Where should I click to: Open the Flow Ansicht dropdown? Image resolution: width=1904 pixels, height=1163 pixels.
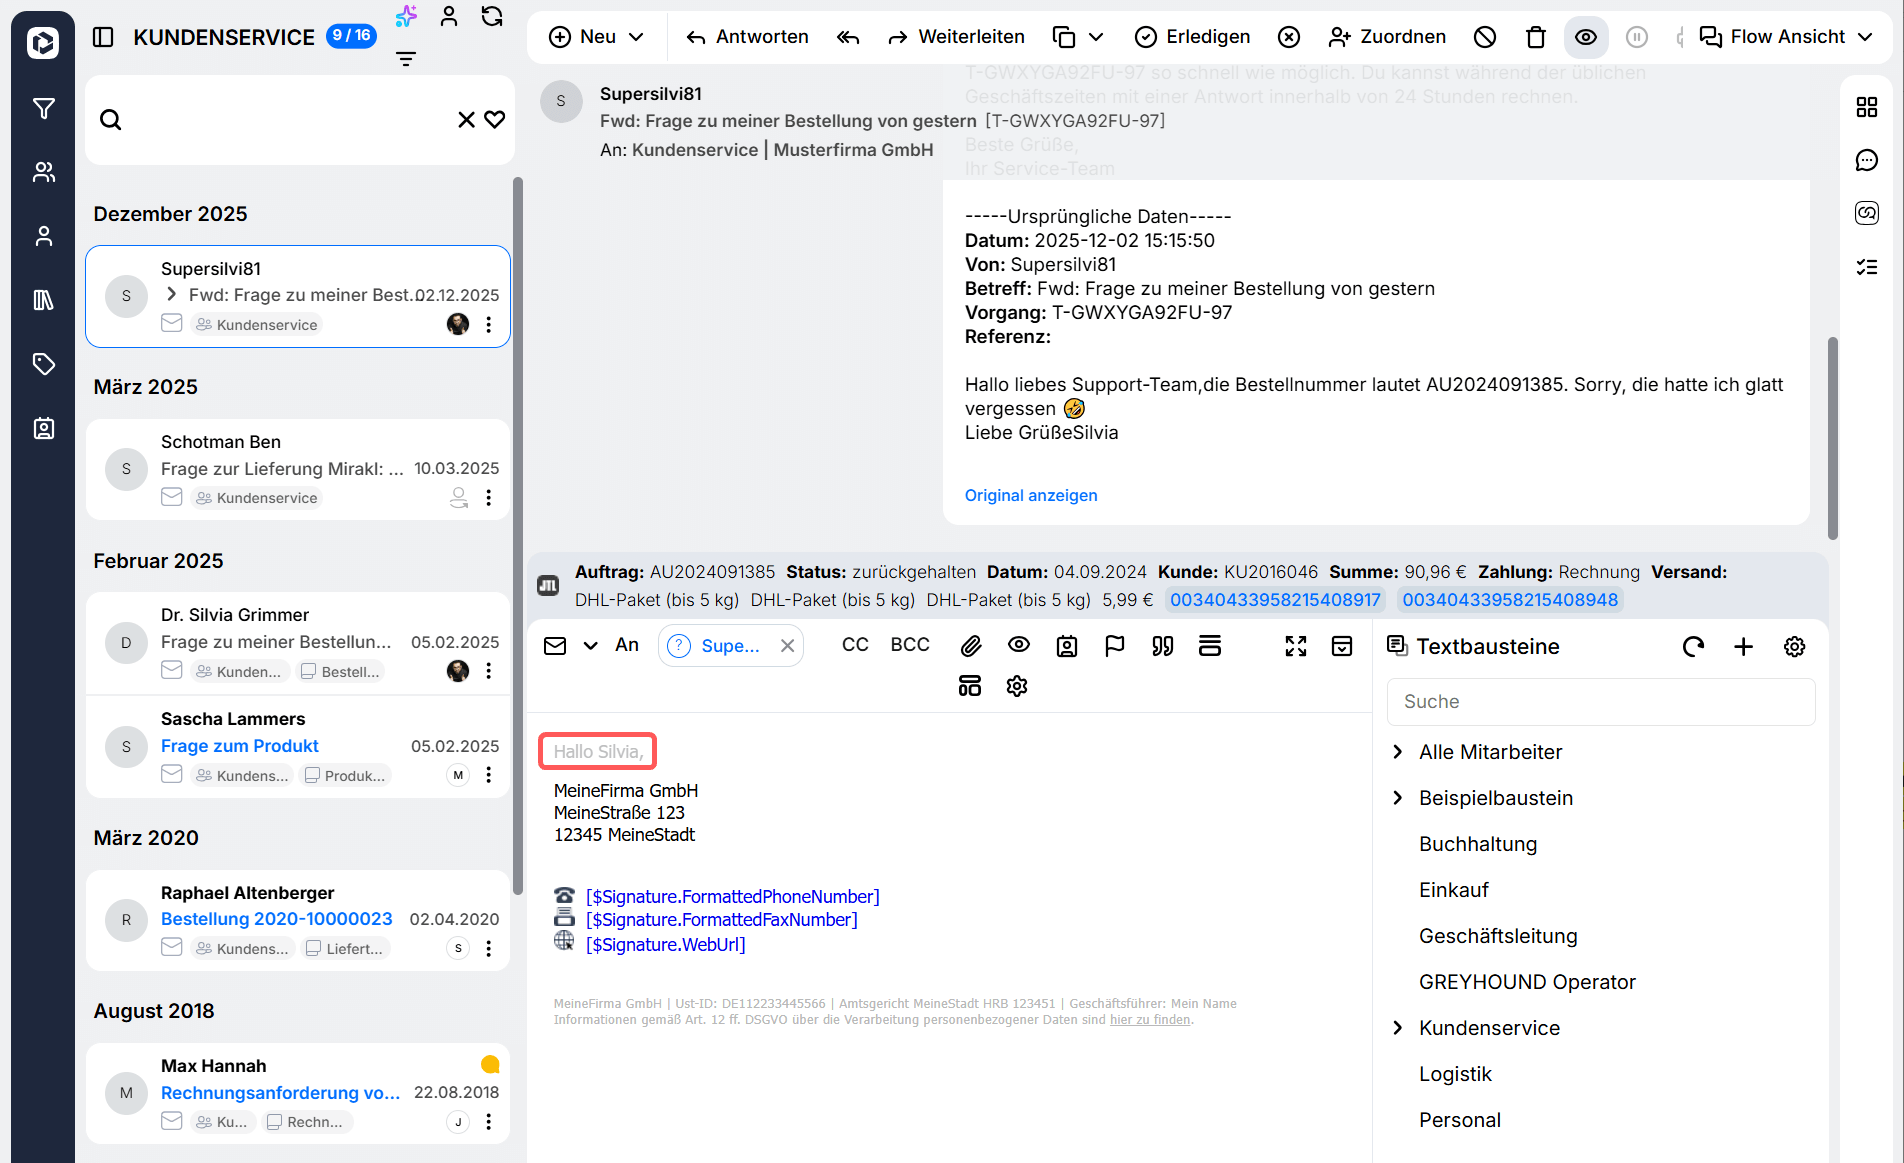pyautogui.click(x=1786, y=37)
